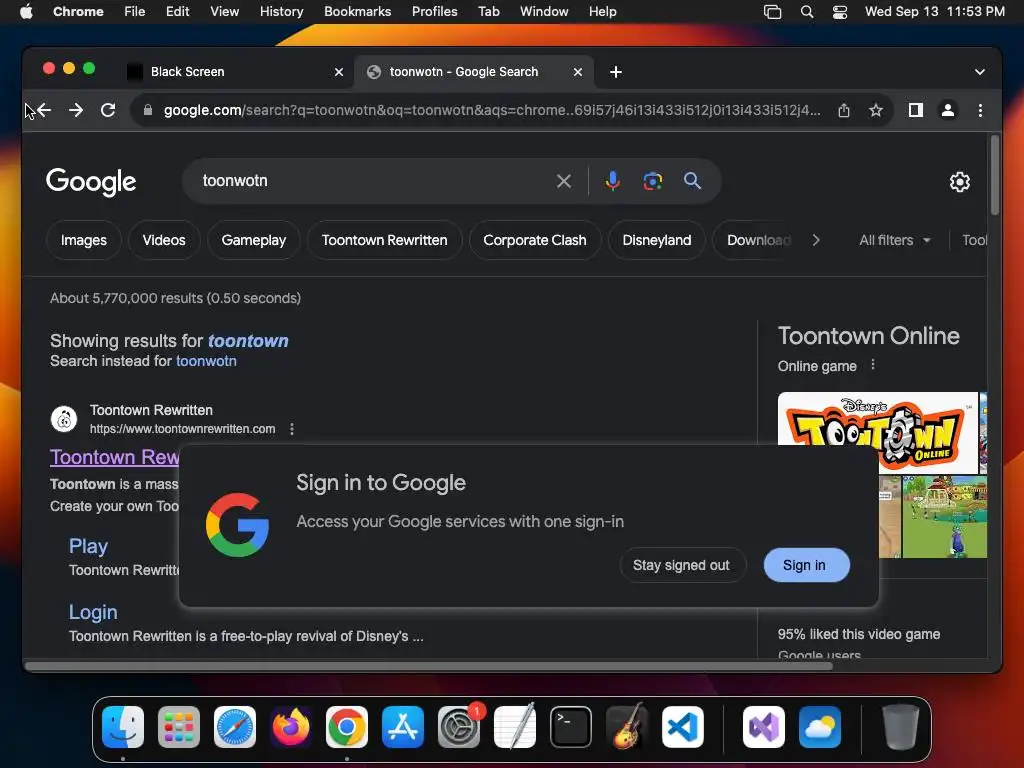Viewport: 1024px width, 768px height.
Task: Click the toontown corrected spelling link
Action: click(x=248, y=341)
